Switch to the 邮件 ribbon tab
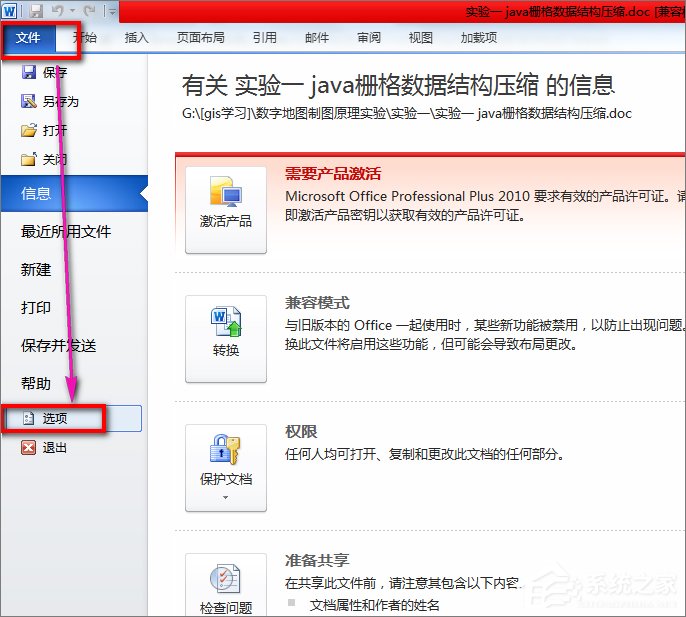686x617 pixels. pyautogui.click(x=317, y=38)
